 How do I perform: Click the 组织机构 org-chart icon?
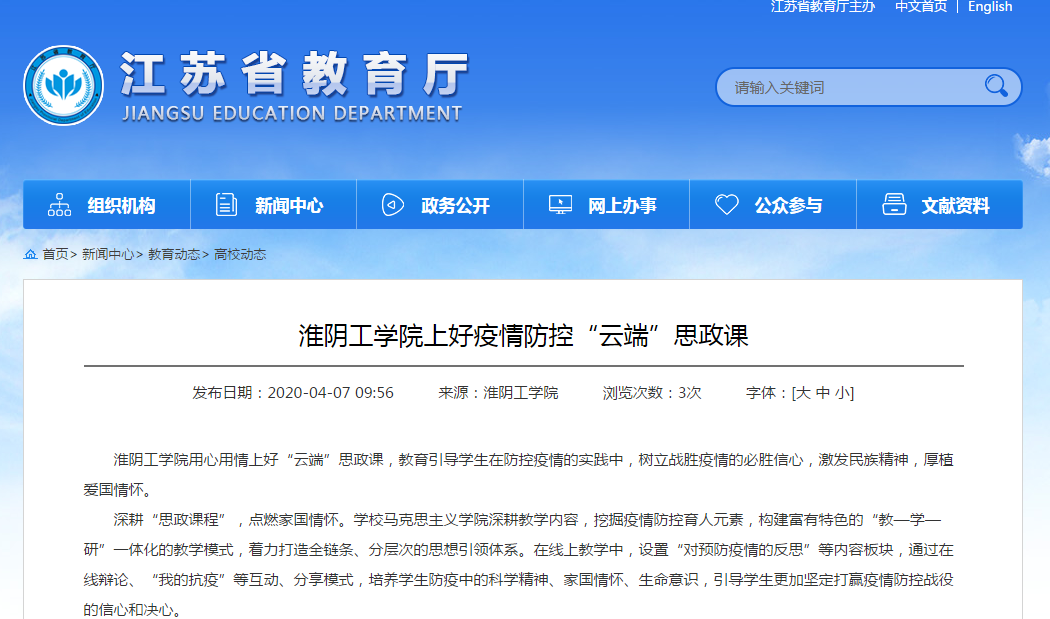(60, 205)
